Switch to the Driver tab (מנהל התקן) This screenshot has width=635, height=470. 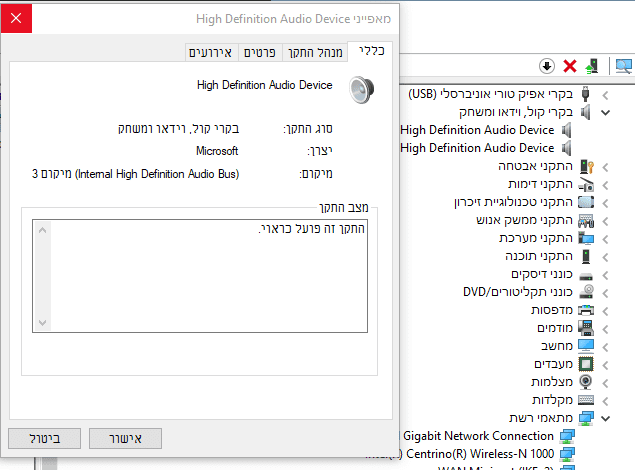tap(315, 53)
